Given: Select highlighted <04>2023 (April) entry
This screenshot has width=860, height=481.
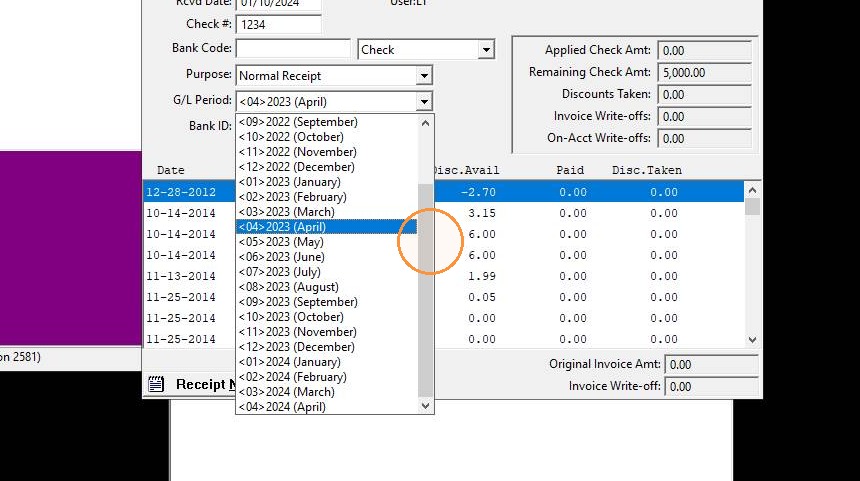Looking at the screenshot, I should coord(327,227).
